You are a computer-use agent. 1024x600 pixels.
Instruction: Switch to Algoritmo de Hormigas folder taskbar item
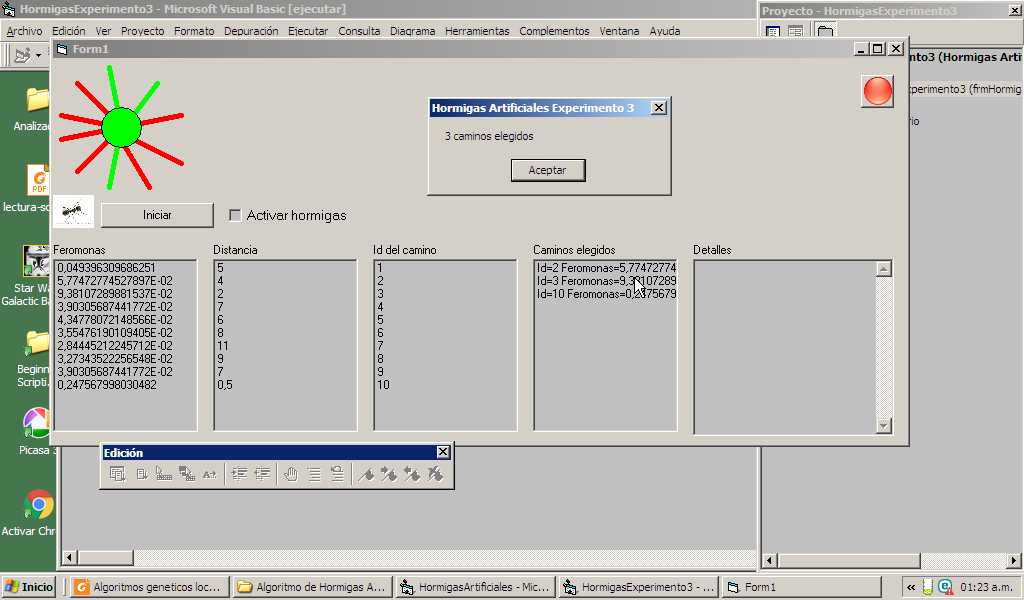click(x=313, y=586)
